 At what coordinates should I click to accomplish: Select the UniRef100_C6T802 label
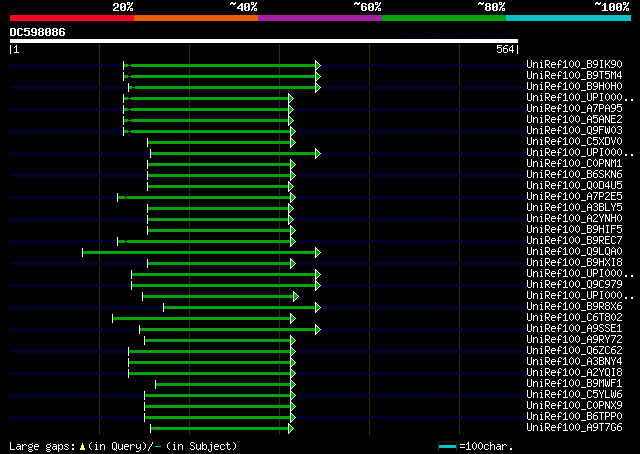574,318
